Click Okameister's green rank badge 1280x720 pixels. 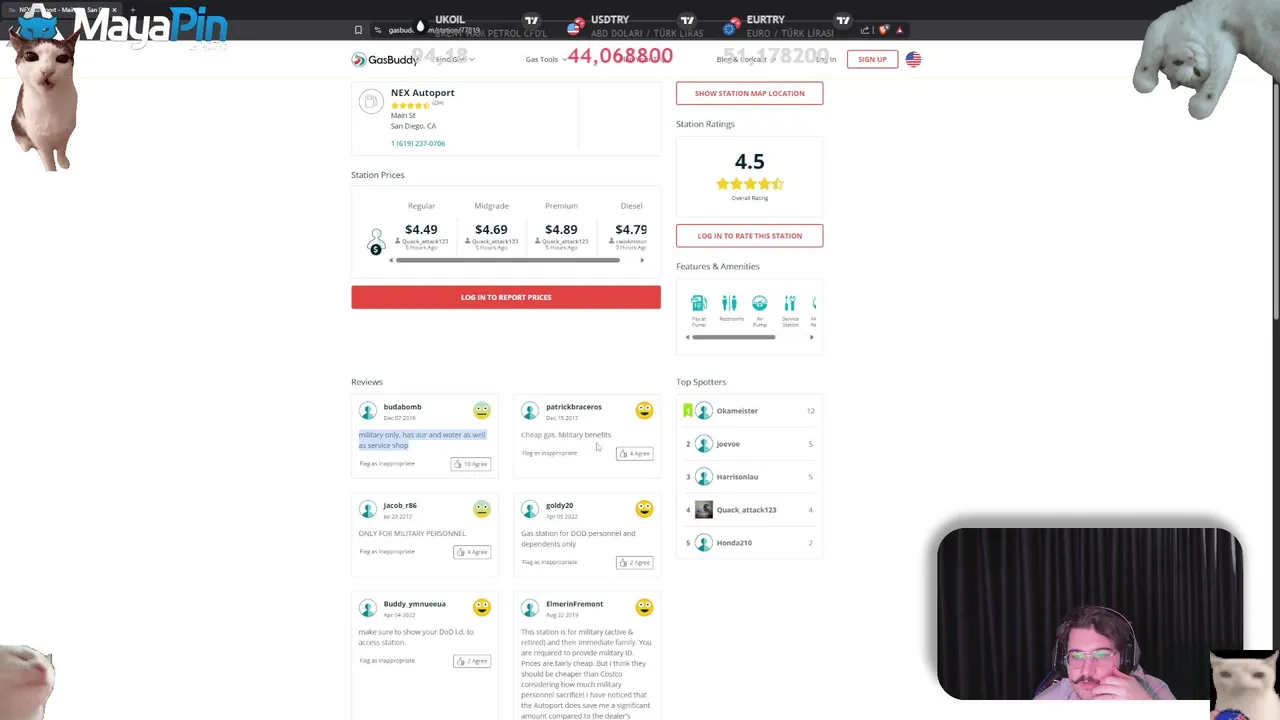tap(687, 411)
